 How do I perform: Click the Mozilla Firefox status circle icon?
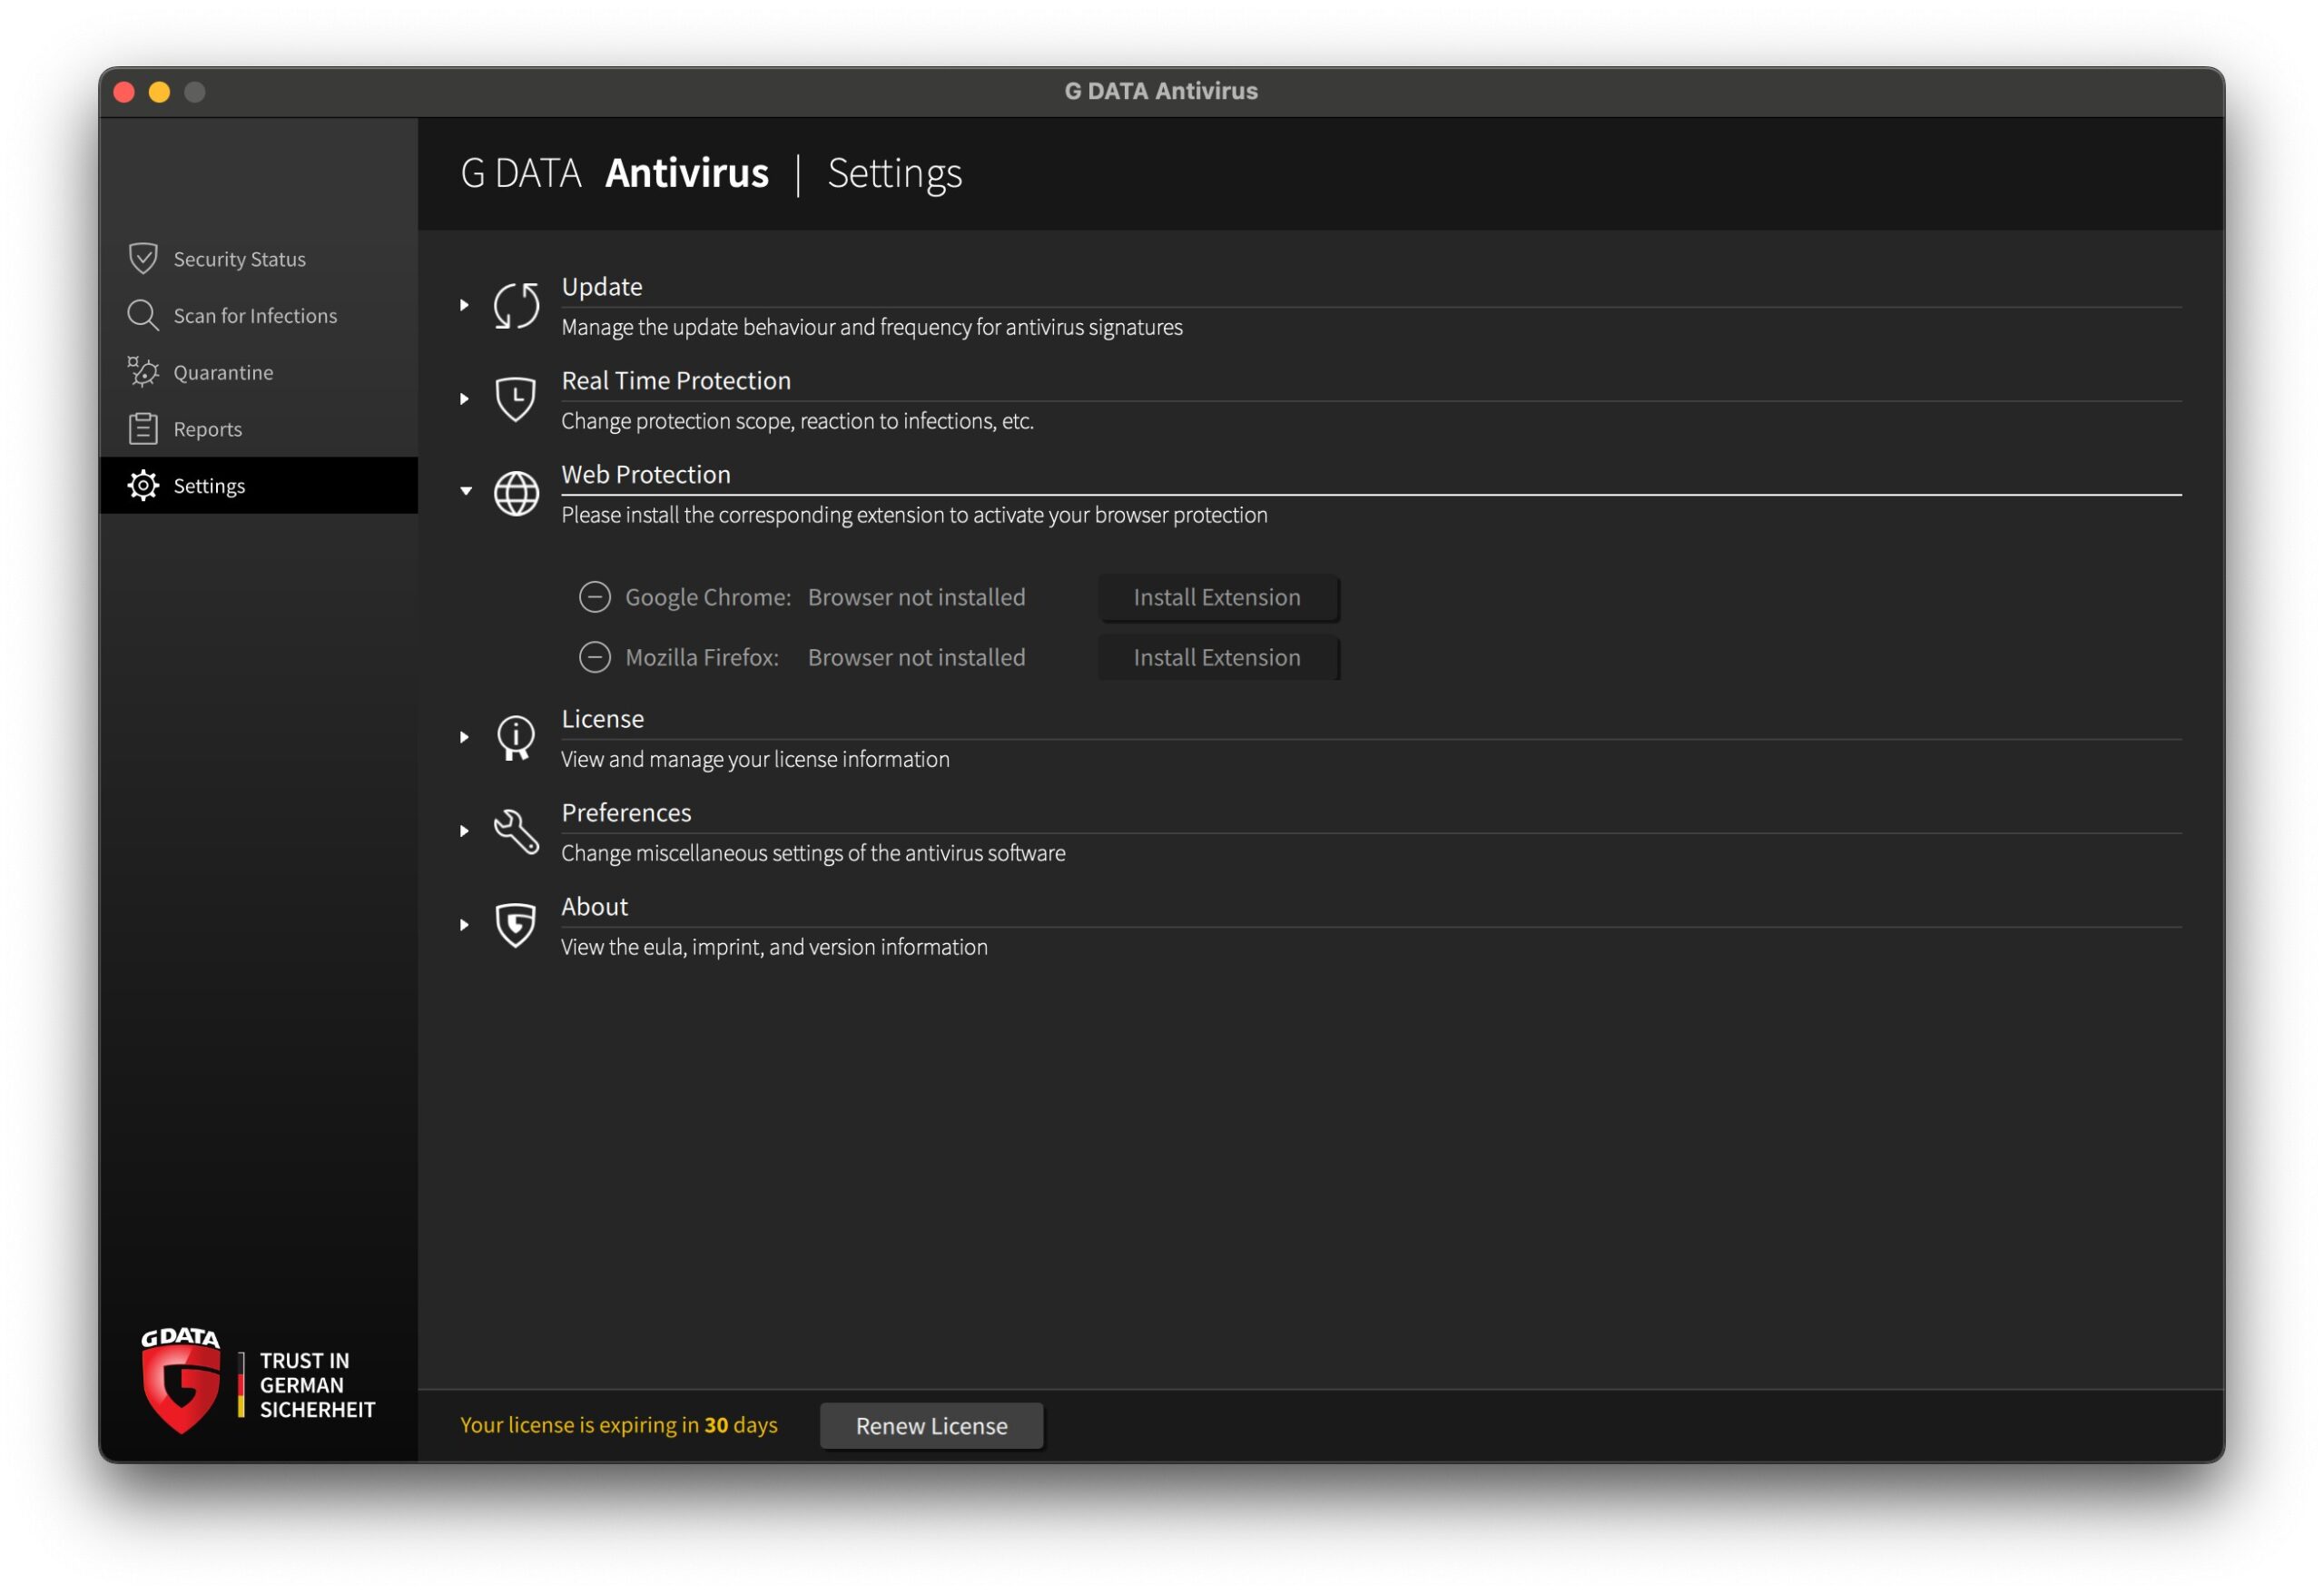595,657
